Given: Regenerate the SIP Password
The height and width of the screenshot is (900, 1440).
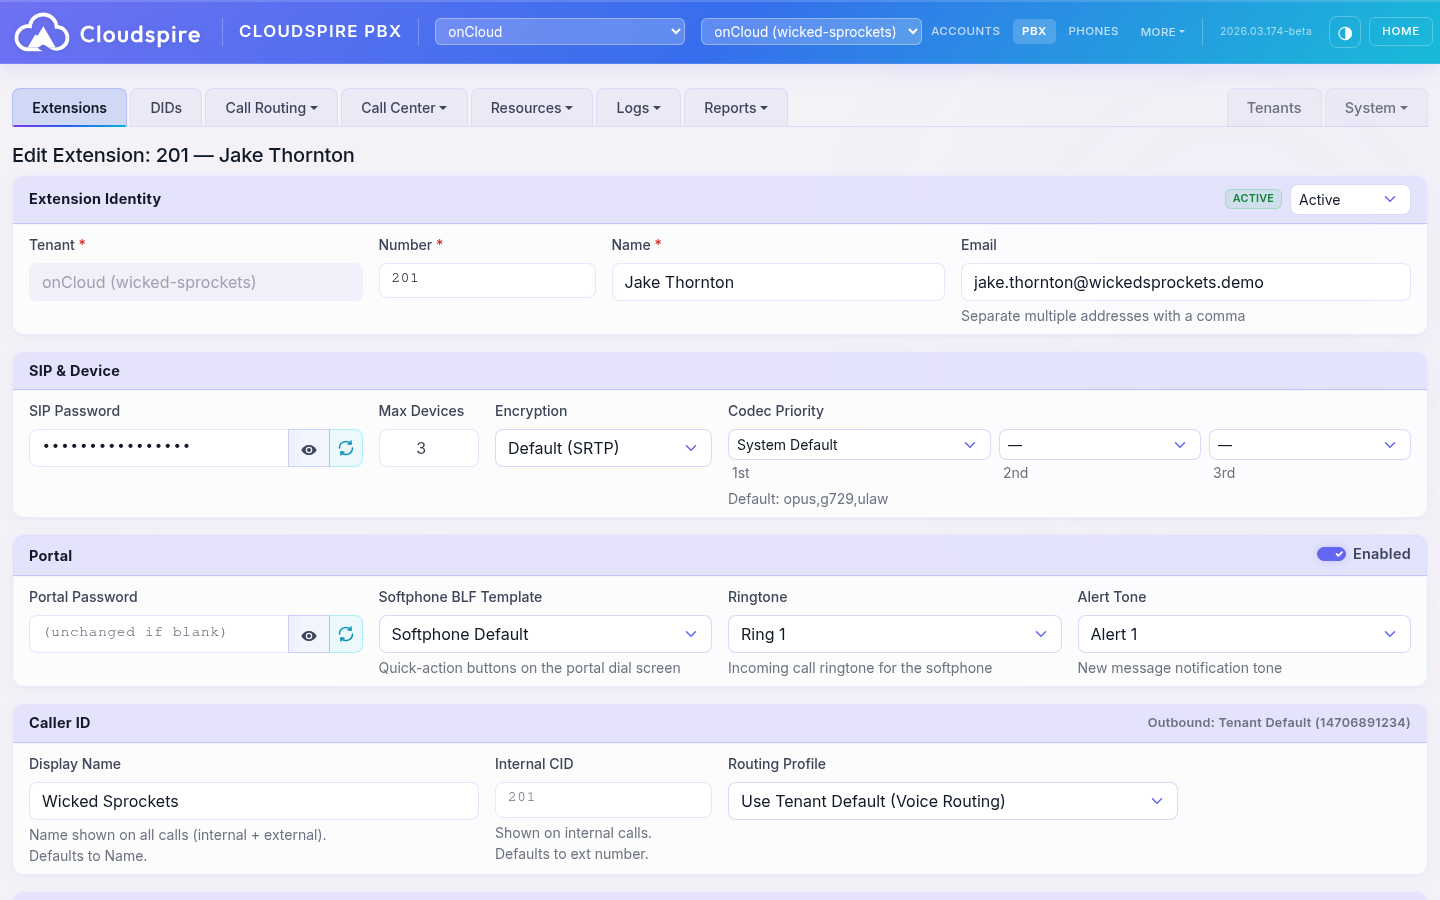Looking at the screenshot, I should (x=346, y=447).
